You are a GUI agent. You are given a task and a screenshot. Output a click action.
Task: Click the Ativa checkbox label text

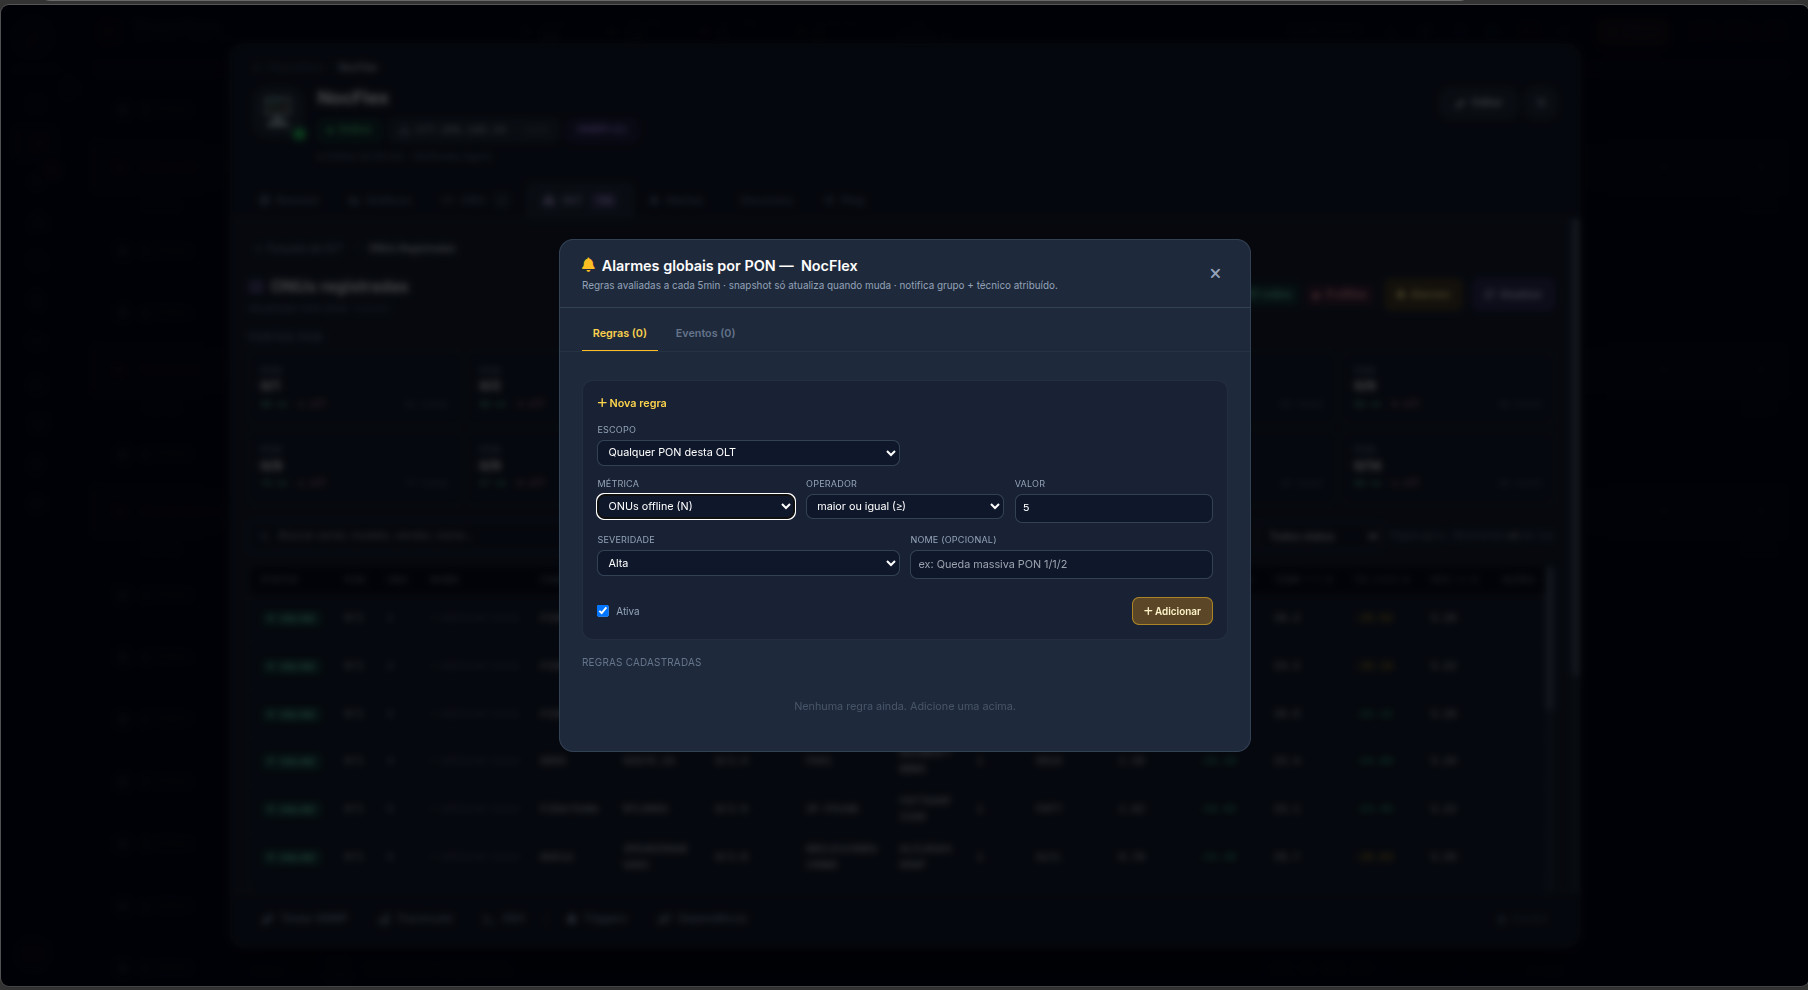[x=628, y=611]
